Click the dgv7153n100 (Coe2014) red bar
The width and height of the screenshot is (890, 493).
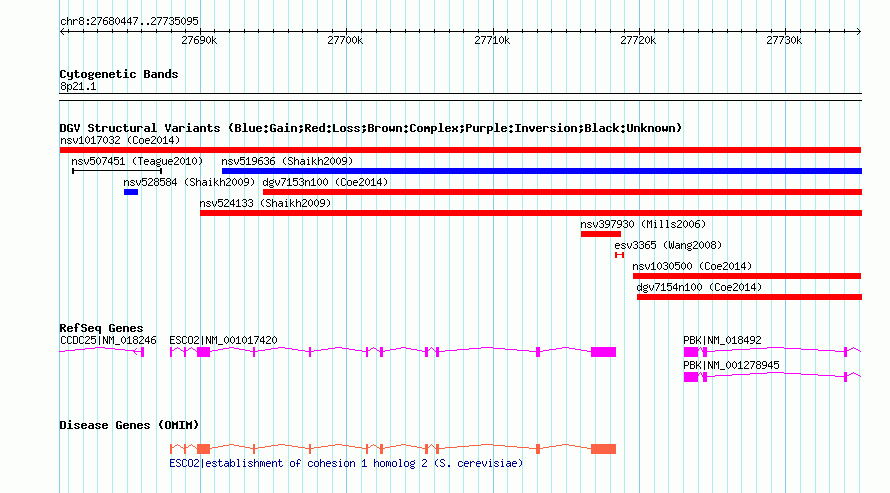(x=562, y=192)
